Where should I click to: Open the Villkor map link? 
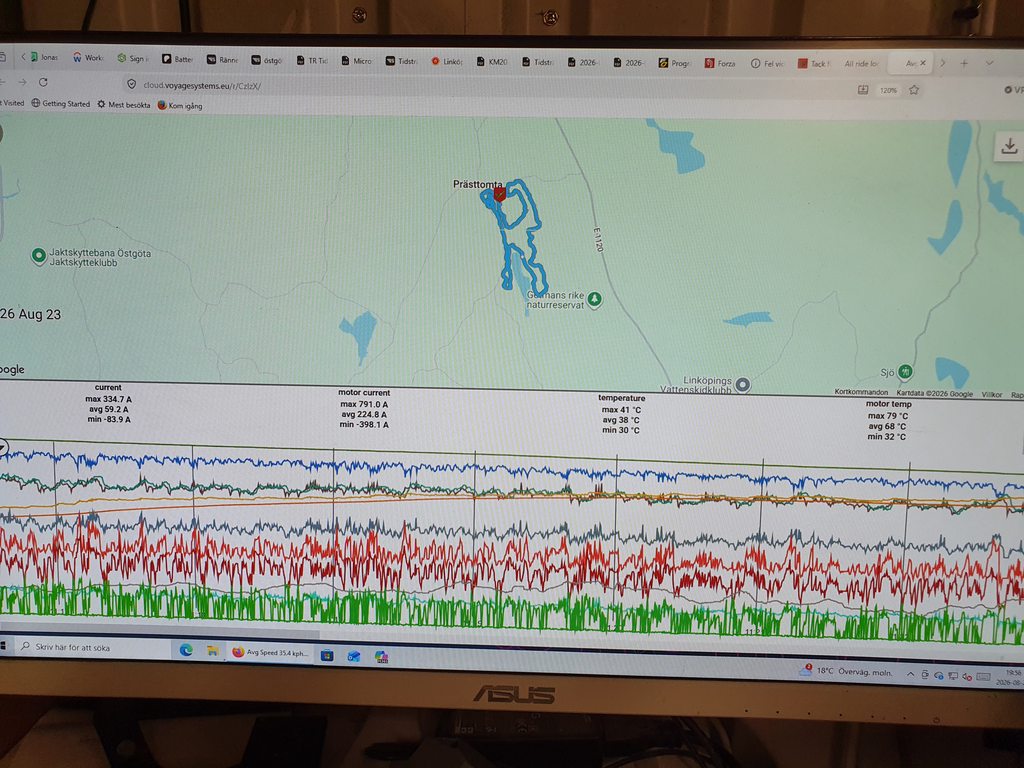[x=991, y=394]
